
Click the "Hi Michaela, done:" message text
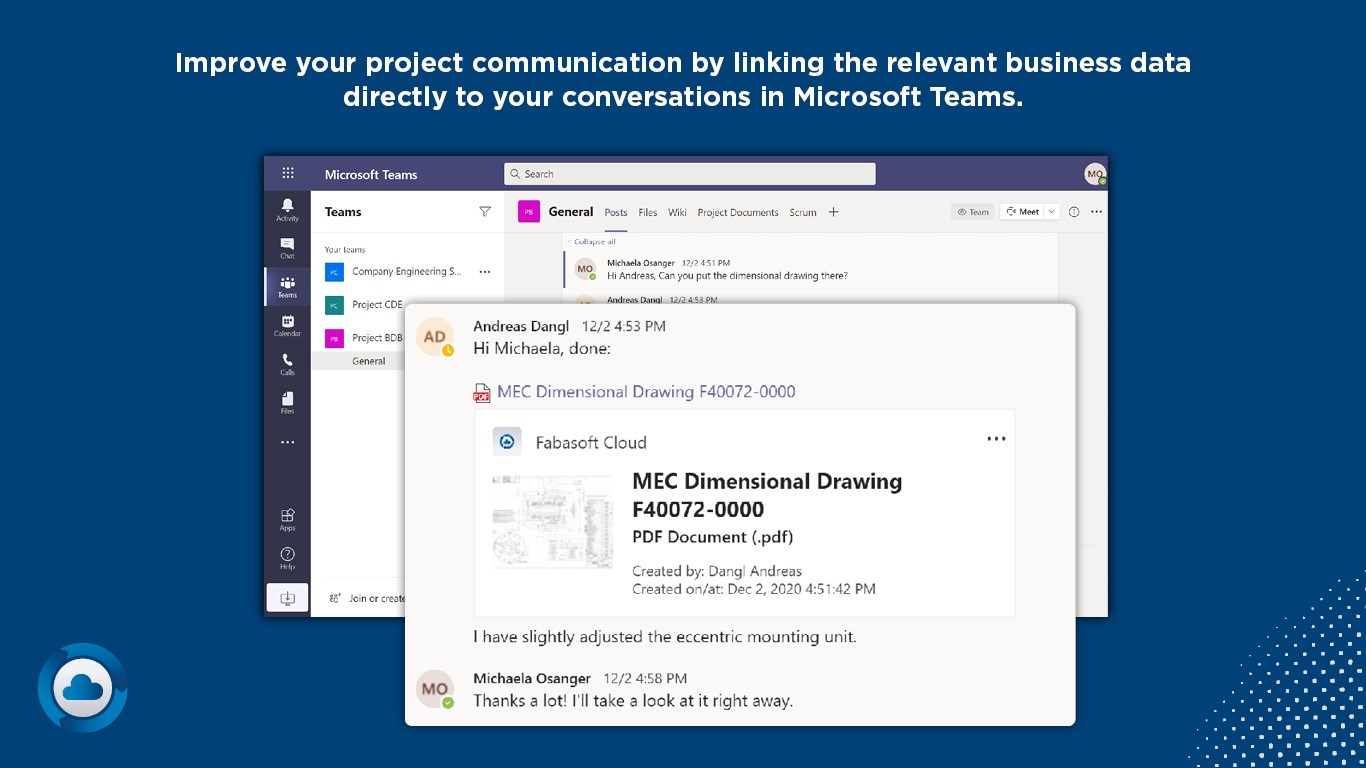(x=542, y=348)
